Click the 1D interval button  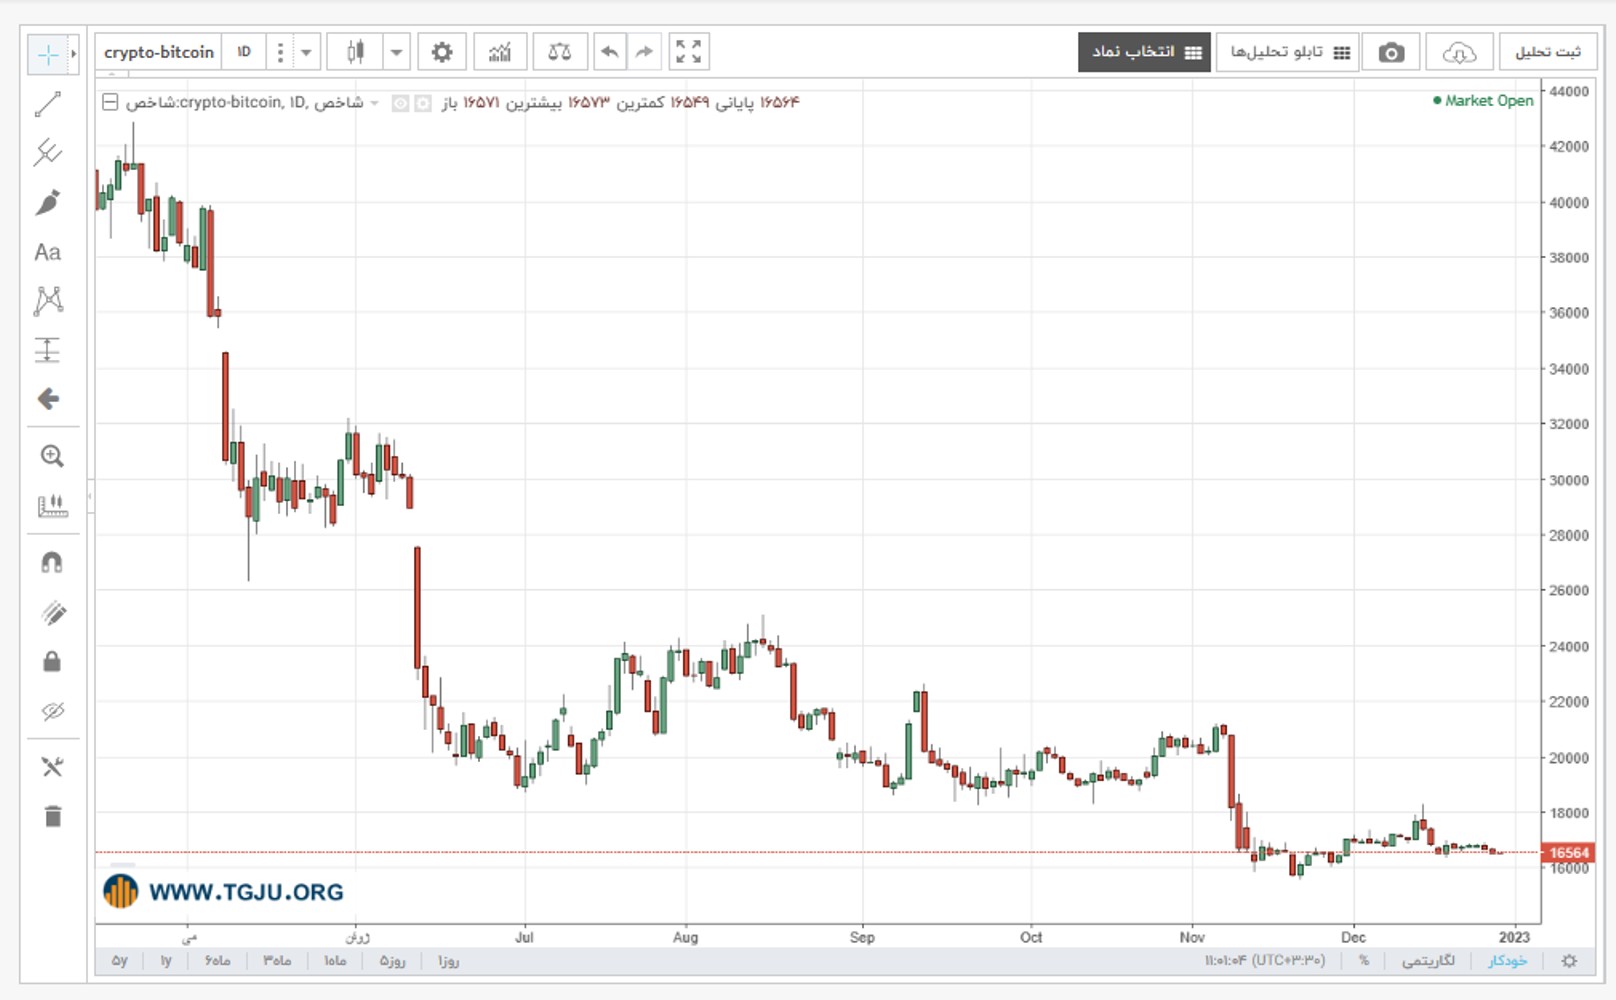click(x=244, y=52)
